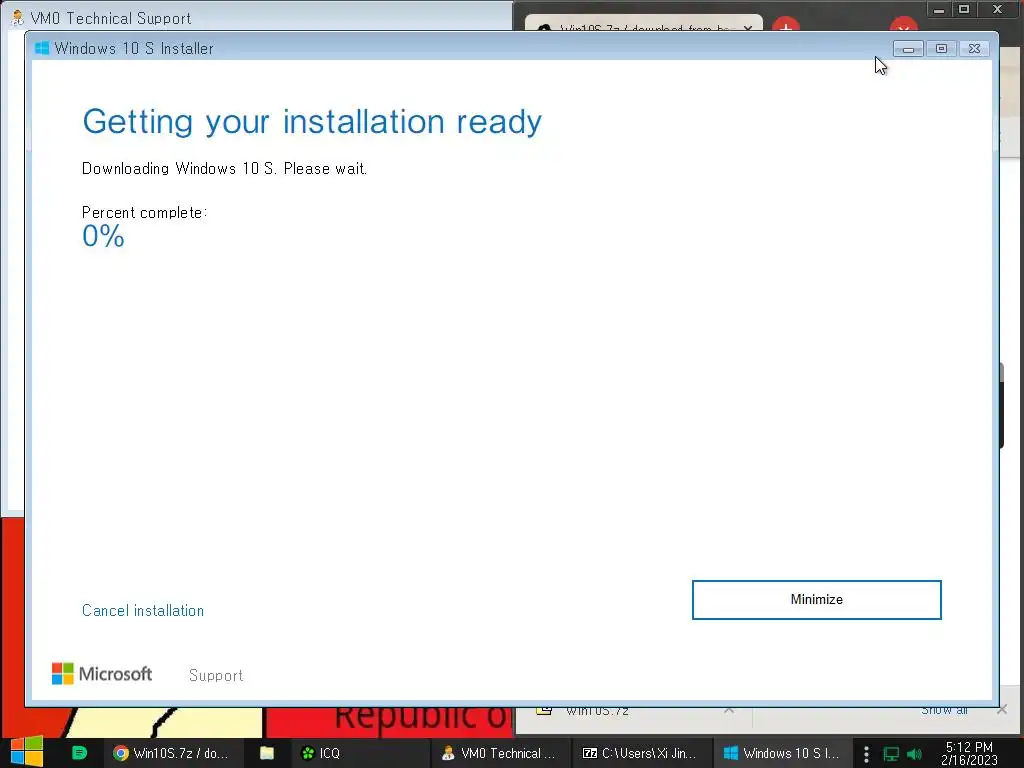Click the 0% percent complete value
The image size is (1024, 768).
click(x=103, y=236)
